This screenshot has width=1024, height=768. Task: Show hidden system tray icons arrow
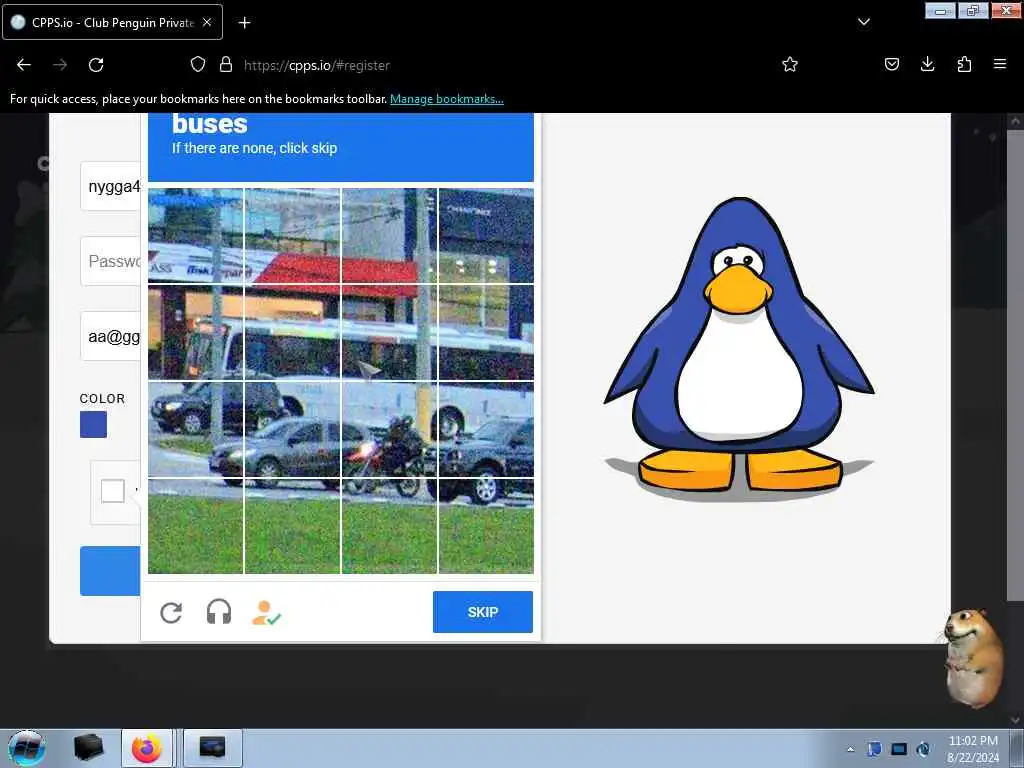tap(850, 749)
